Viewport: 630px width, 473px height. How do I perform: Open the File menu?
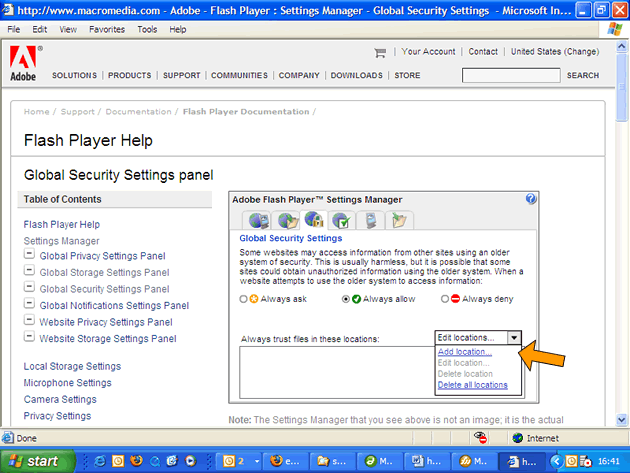point(14,29)
